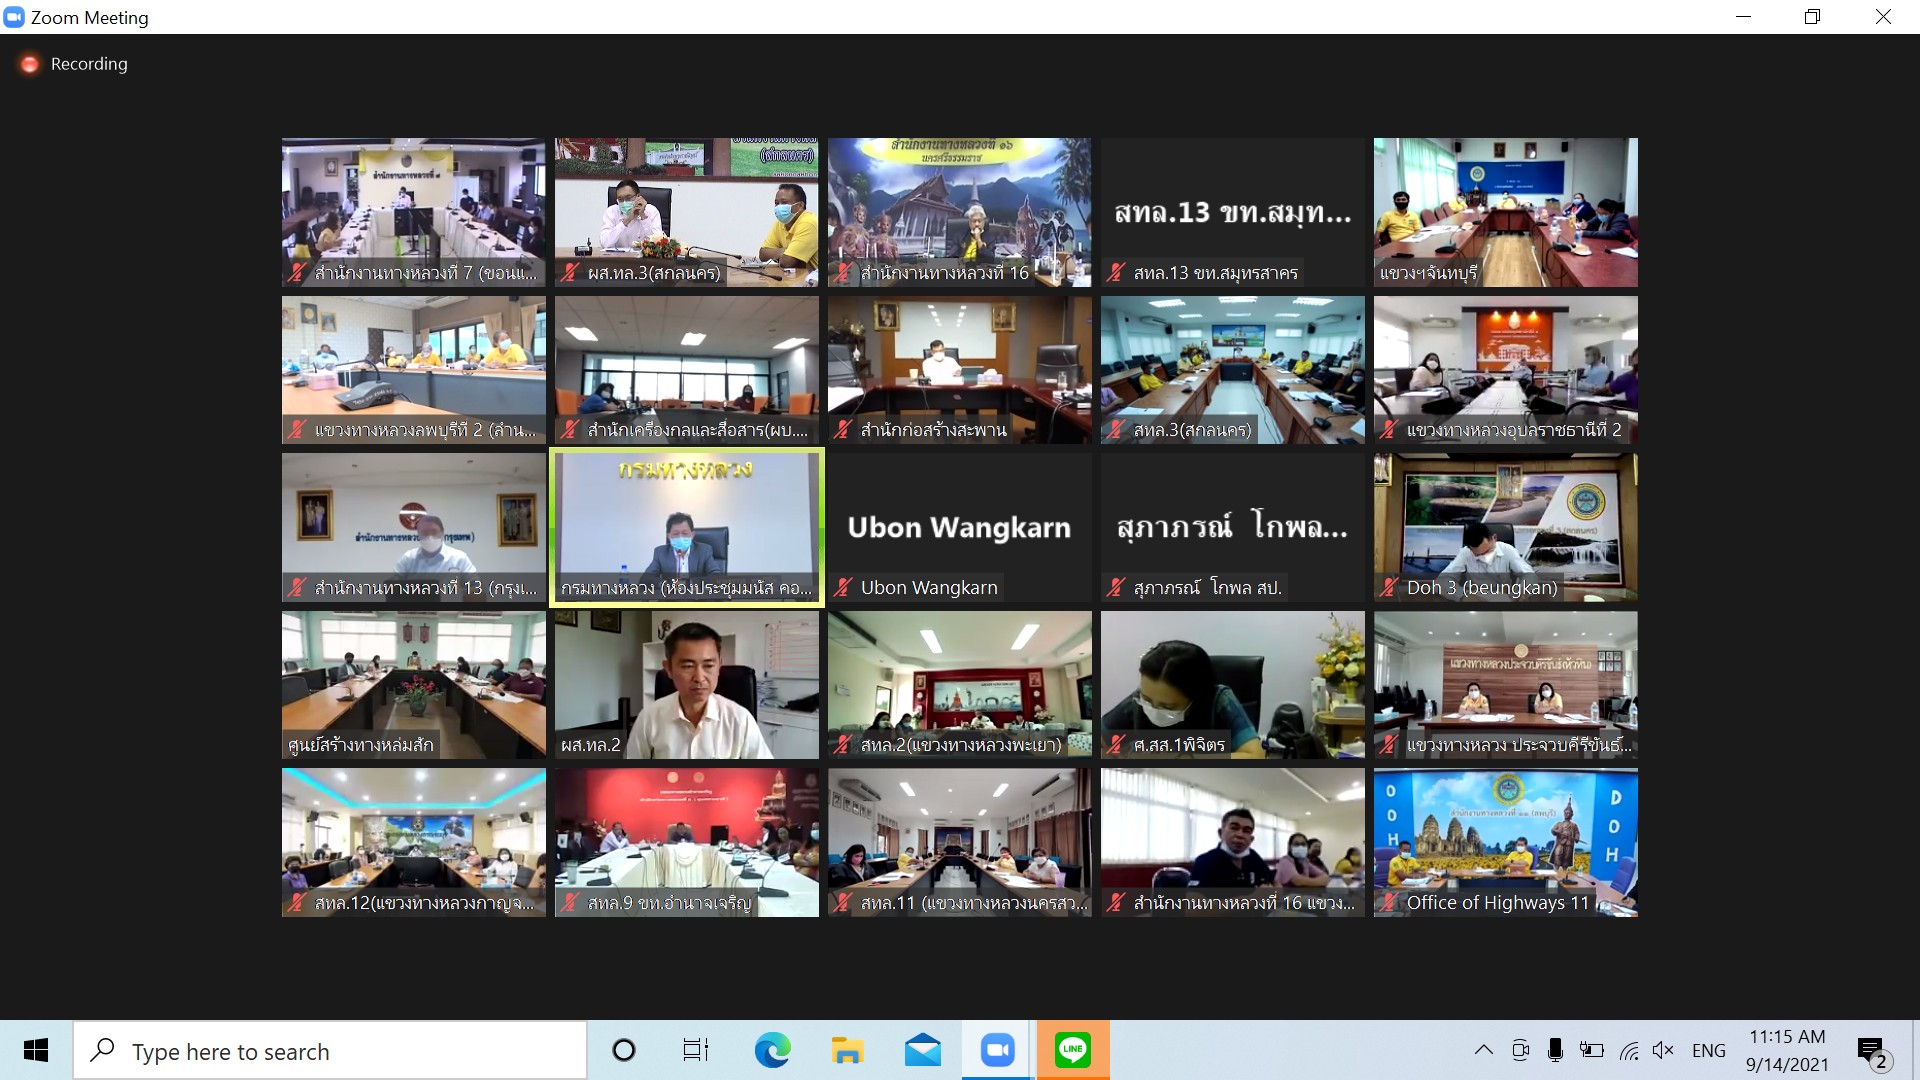Click the red Recording indicator
This screenshot has height=1080, width=1920.
click(x=30, y=64)
